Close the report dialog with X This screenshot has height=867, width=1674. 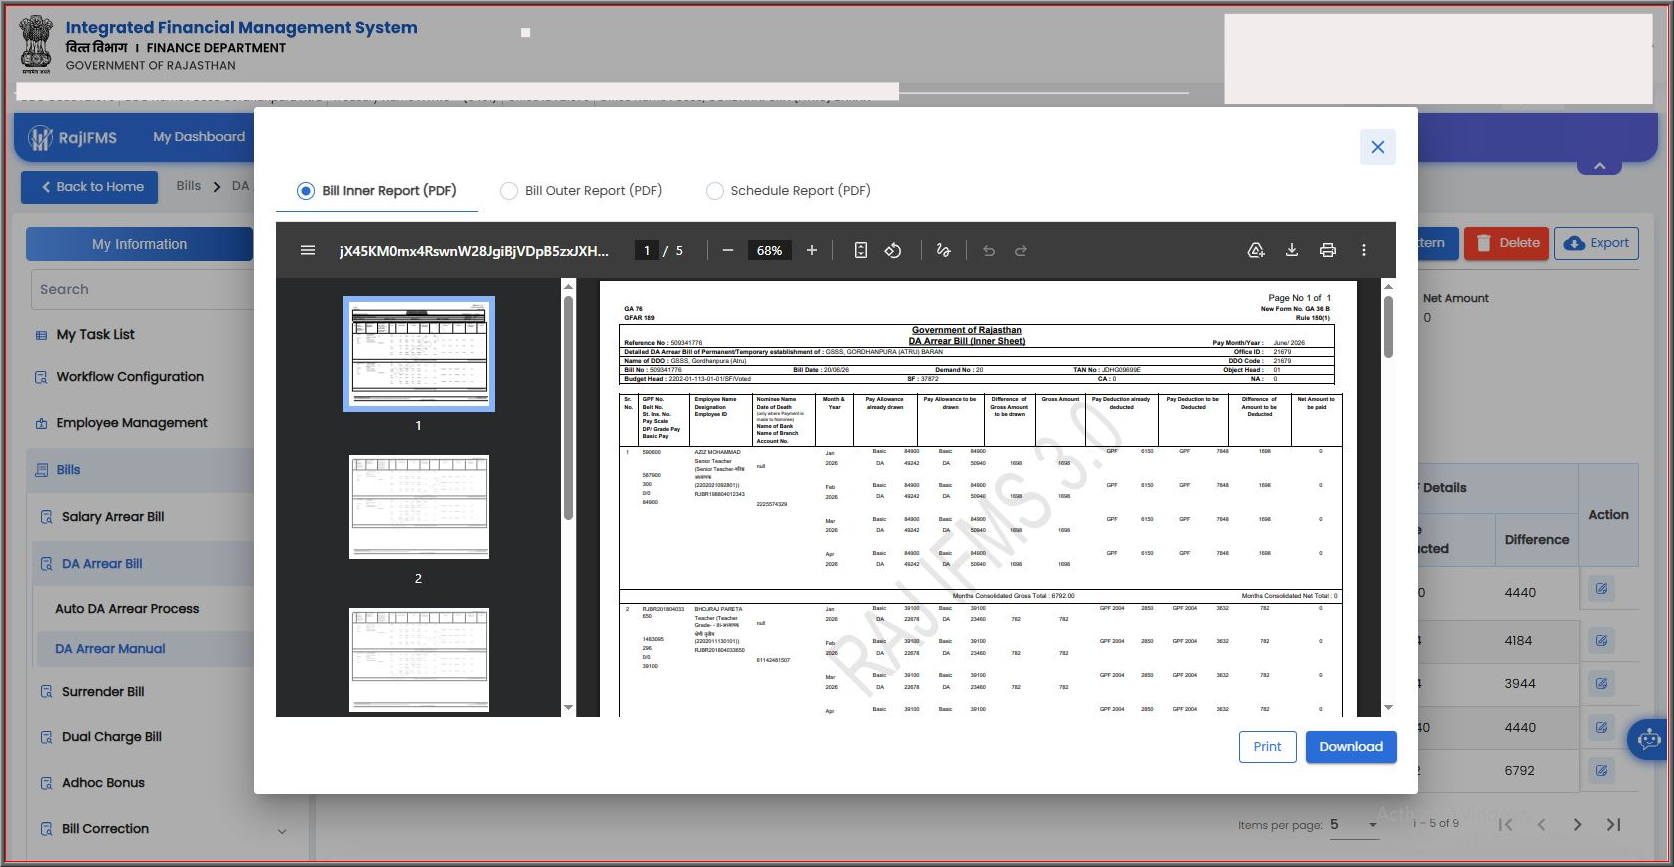tap(1378, 147)
